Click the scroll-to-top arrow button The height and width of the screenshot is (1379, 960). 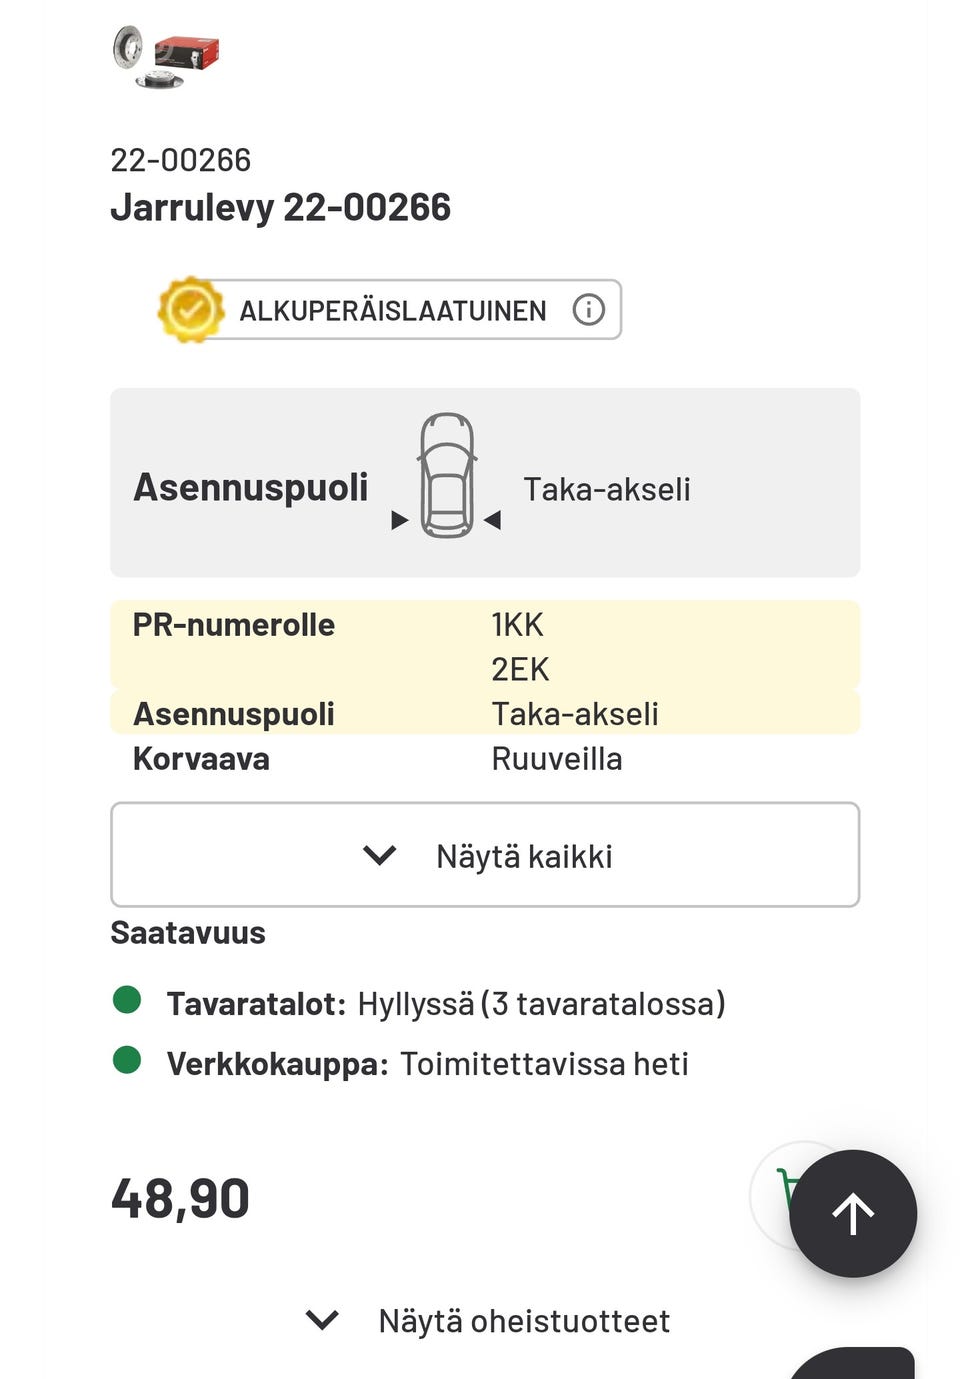point(852,1212)
